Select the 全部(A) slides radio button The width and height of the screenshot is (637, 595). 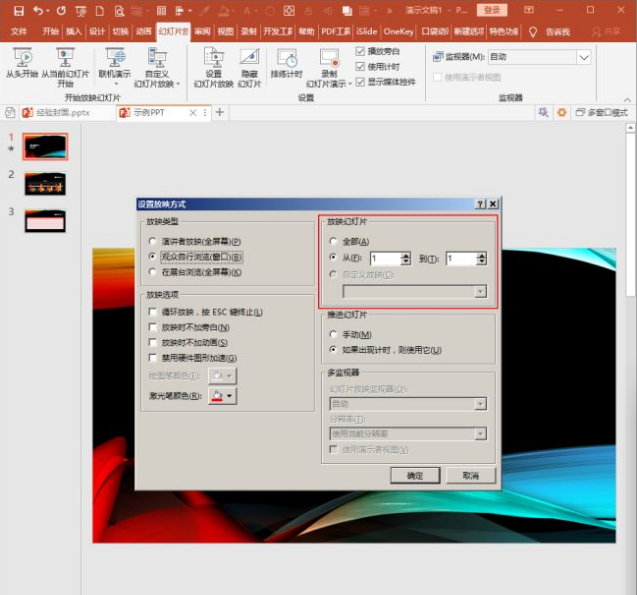(x=333, y=242)
